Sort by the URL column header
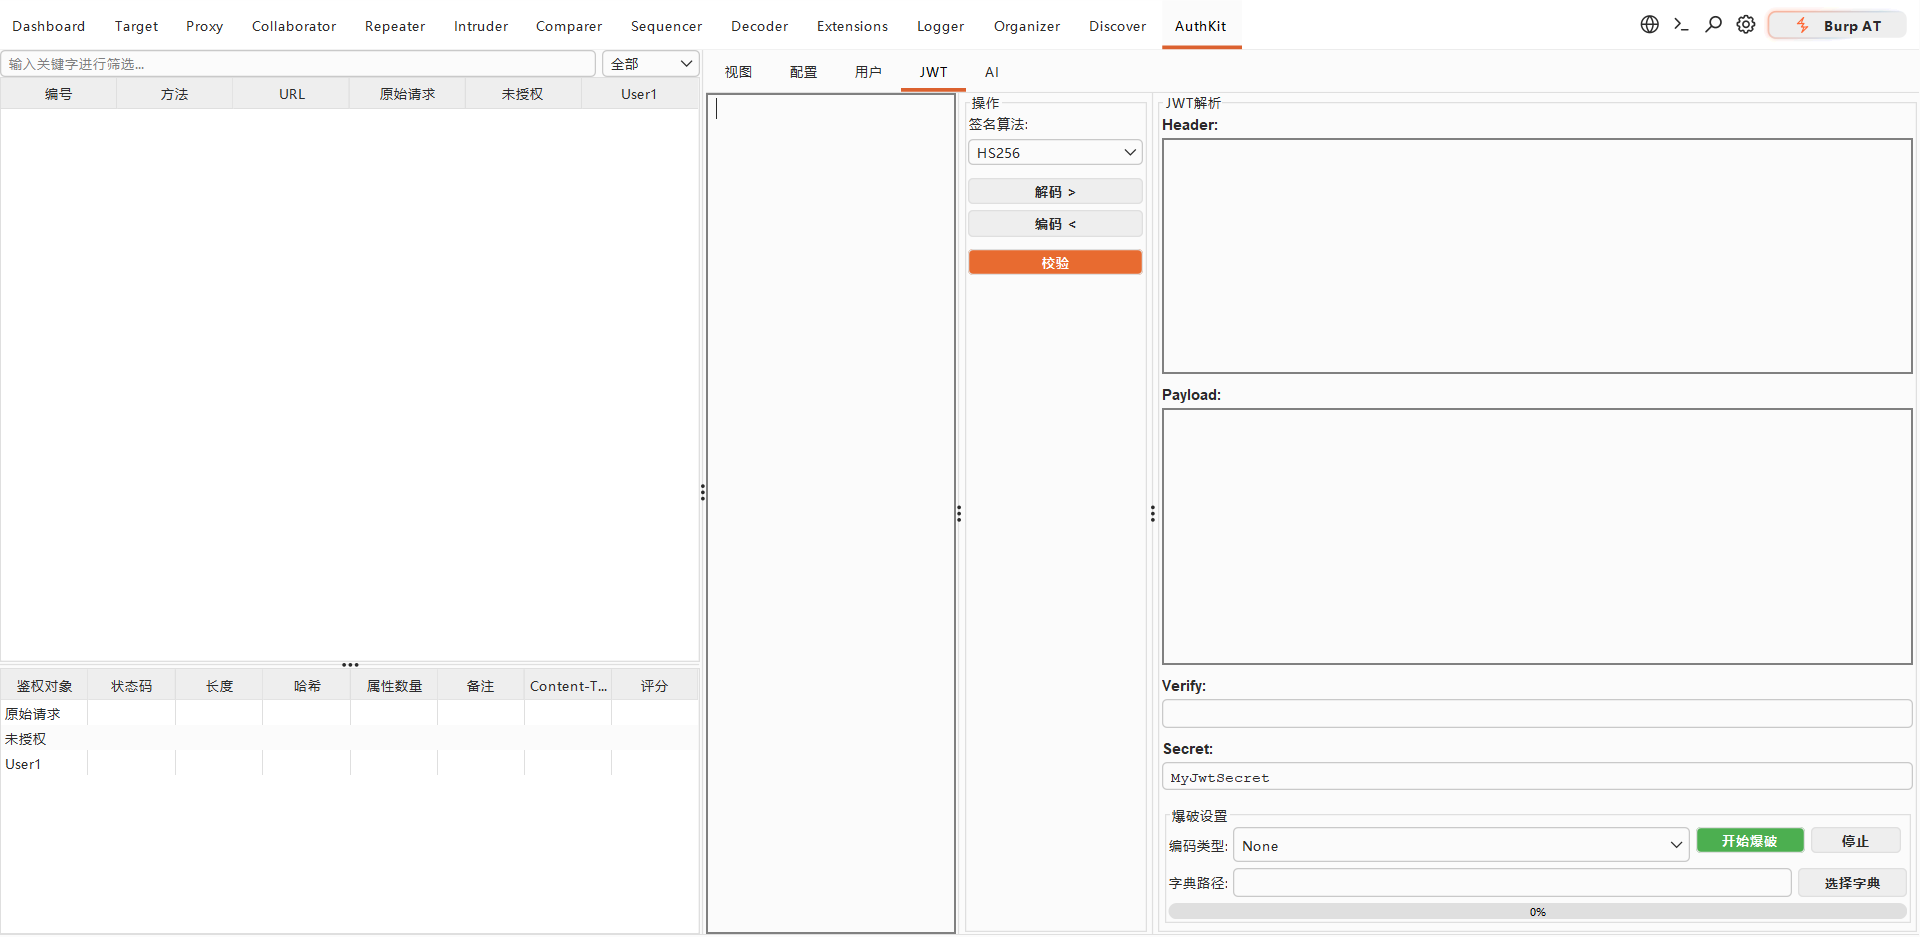The image size is (1920, 937). [x=291, y=94]
